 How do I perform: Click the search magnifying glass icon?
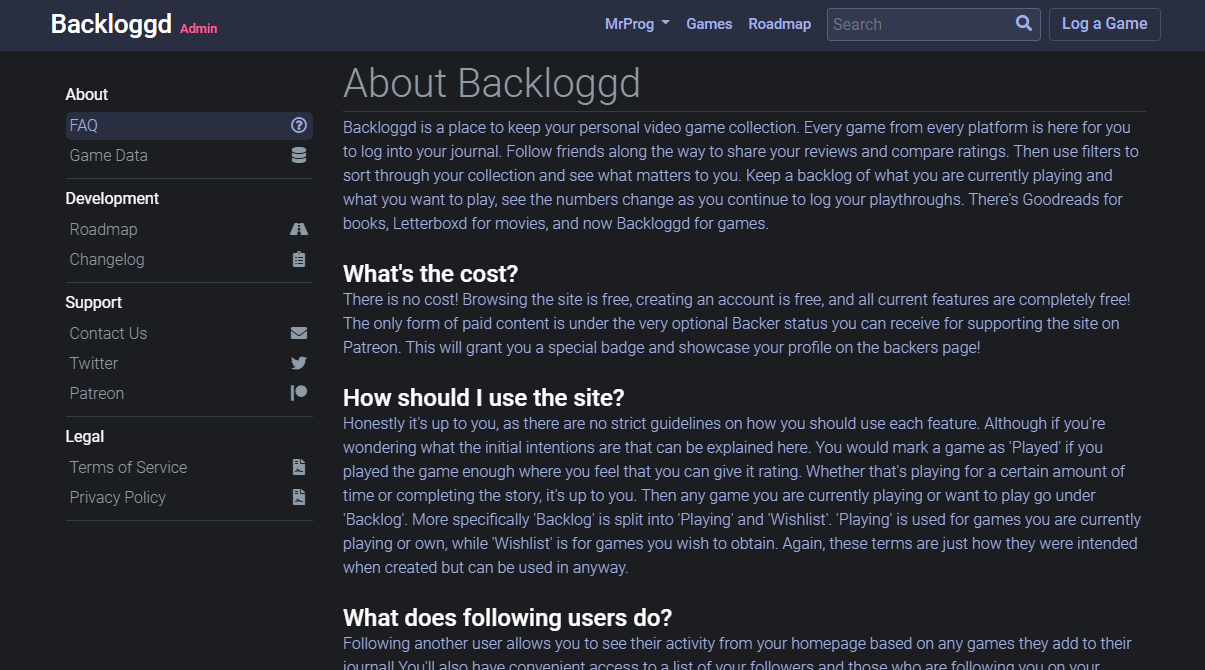pos(1023,24)
